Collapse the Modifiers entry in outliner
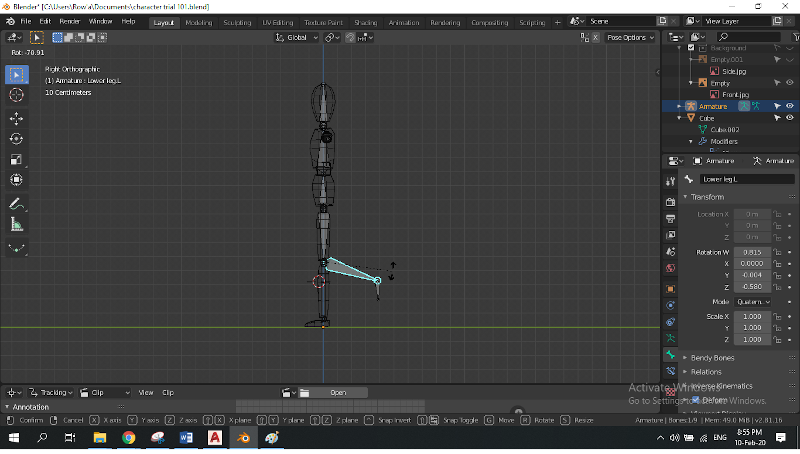 click(691, 141)
